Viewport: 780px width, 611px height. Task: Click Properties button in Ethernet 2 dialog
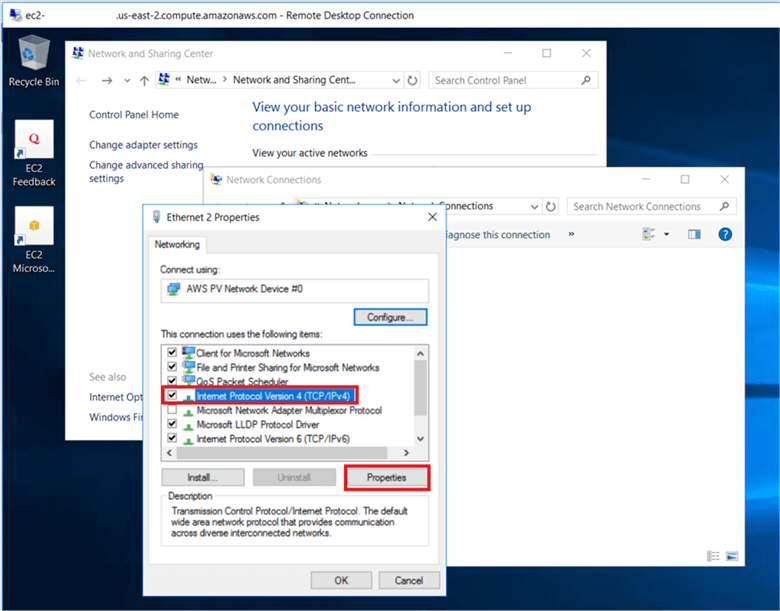[x=387, y=478]
